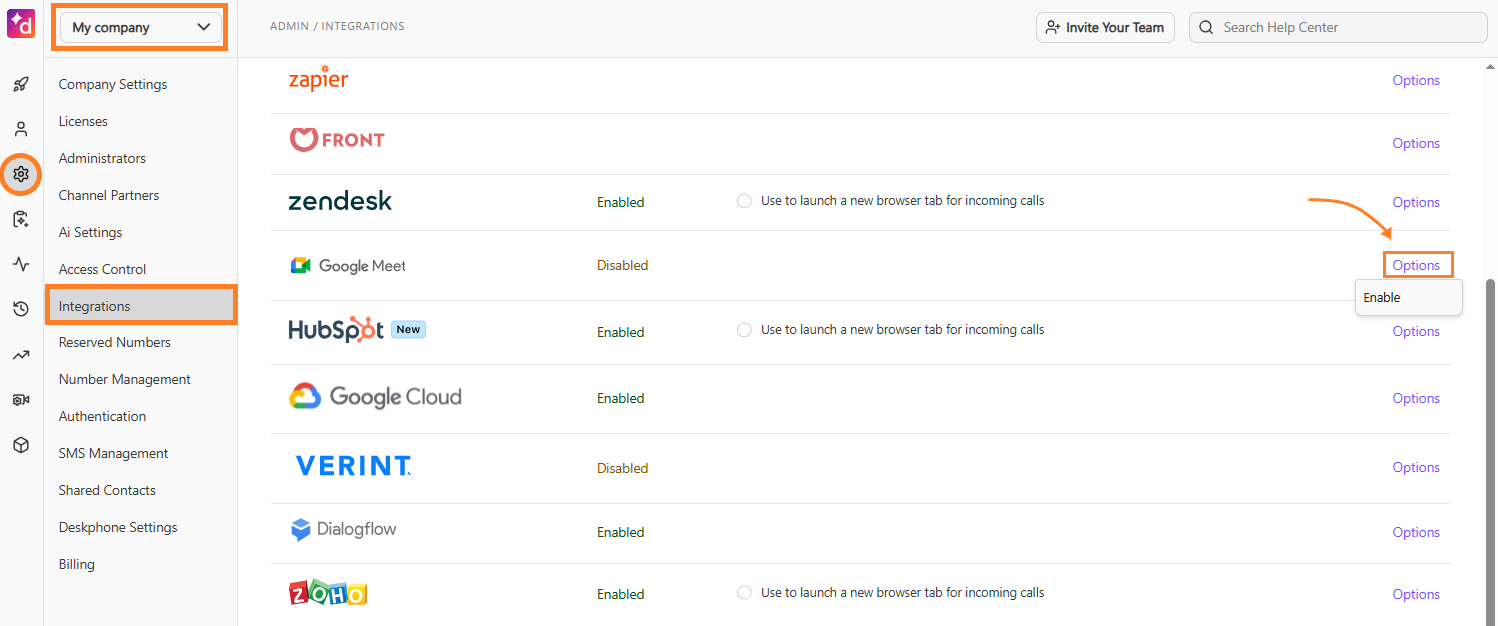Open the trending analytics arrow icon
This screenshot has width=1498, height=626.
point(21,354)
